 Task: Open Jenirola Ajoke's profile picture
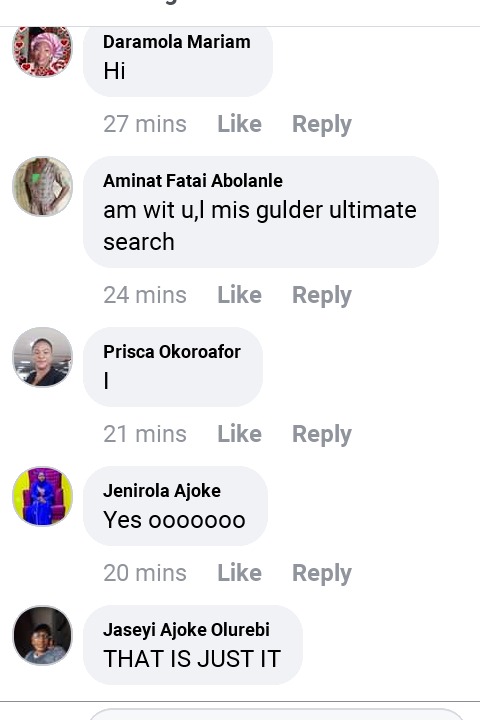pos(42,496)
